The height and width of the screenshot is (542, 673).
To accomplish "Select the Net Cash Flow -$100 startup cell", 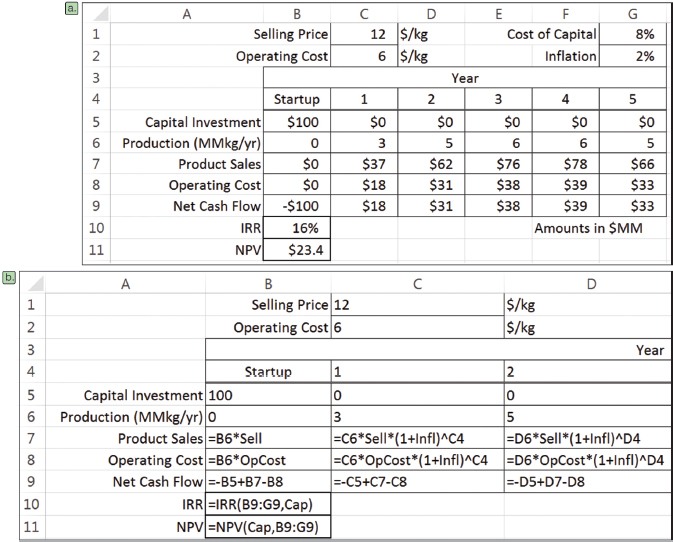I will pos(297,206).
